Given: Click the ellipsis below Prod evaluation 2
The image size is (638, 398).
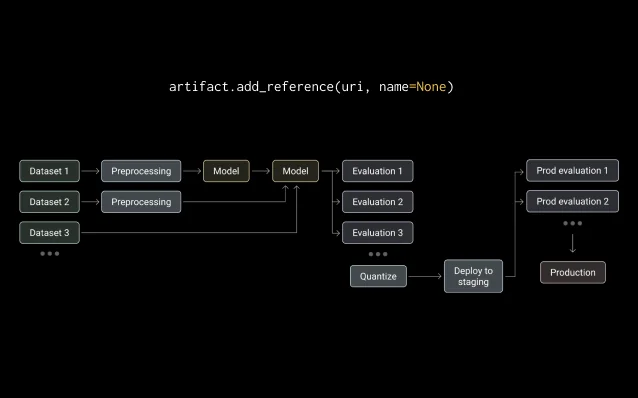Looking at the screenshot, I should point(572,223).
